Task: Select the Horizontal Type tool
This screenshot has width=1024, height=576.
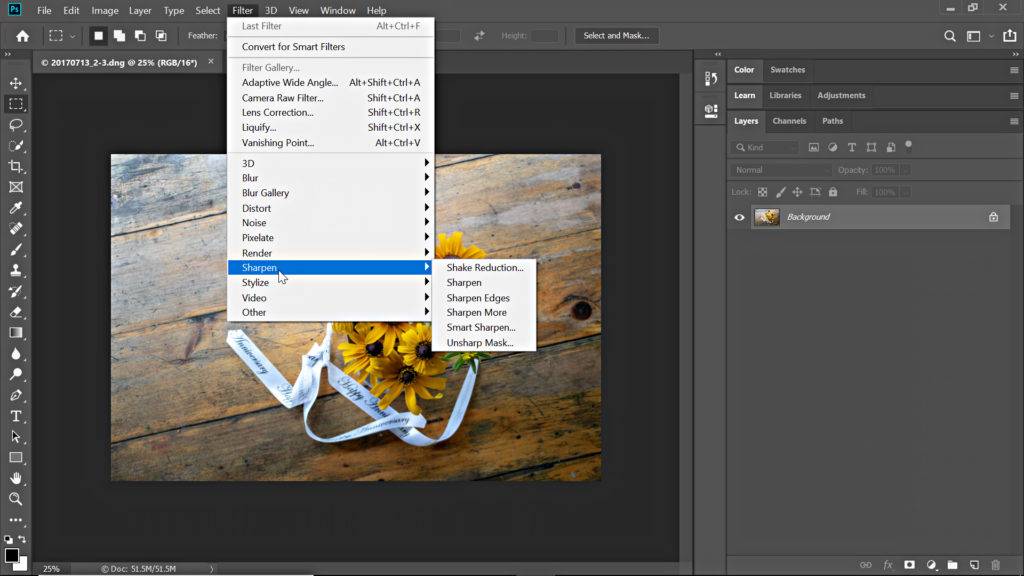Action: (x=16, y=416)
